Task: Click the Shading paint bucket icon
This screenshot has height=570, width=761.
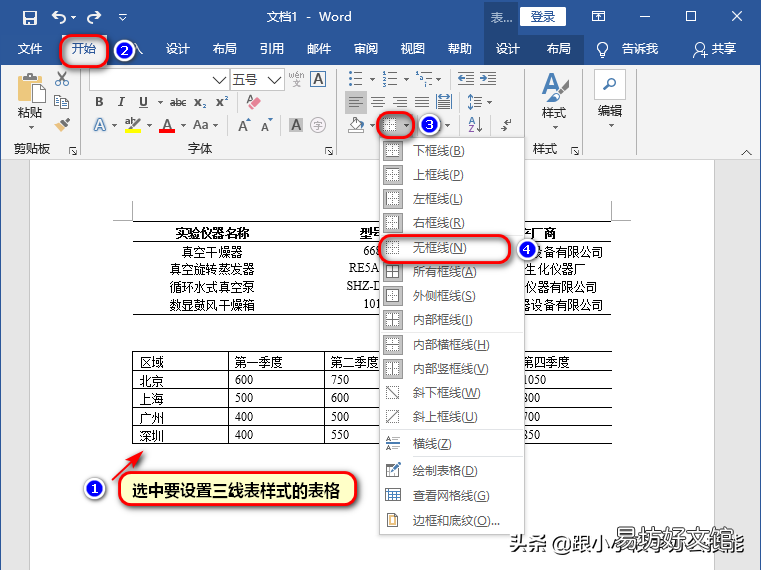Action: 357,125
